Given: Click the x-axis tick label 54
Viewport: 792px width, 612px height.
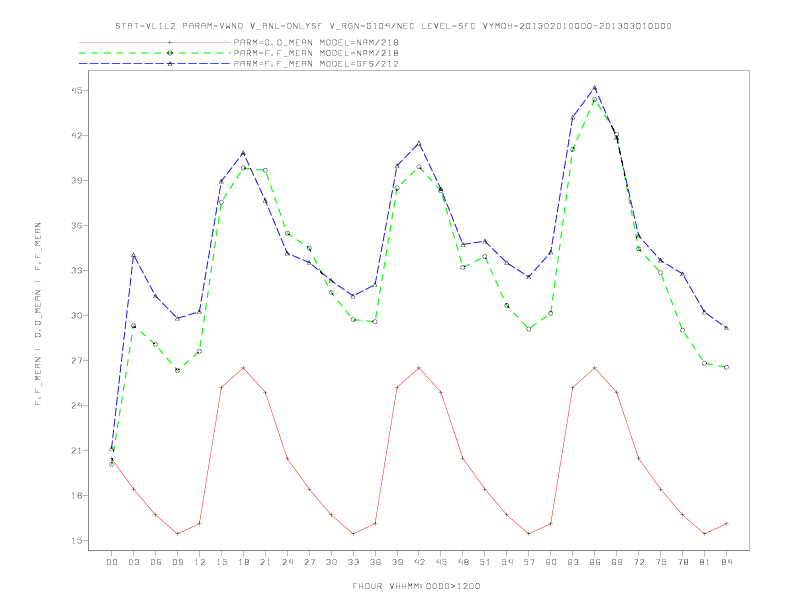Looking at the screenshot, I should pyautogui.click(x=507, y=562).
